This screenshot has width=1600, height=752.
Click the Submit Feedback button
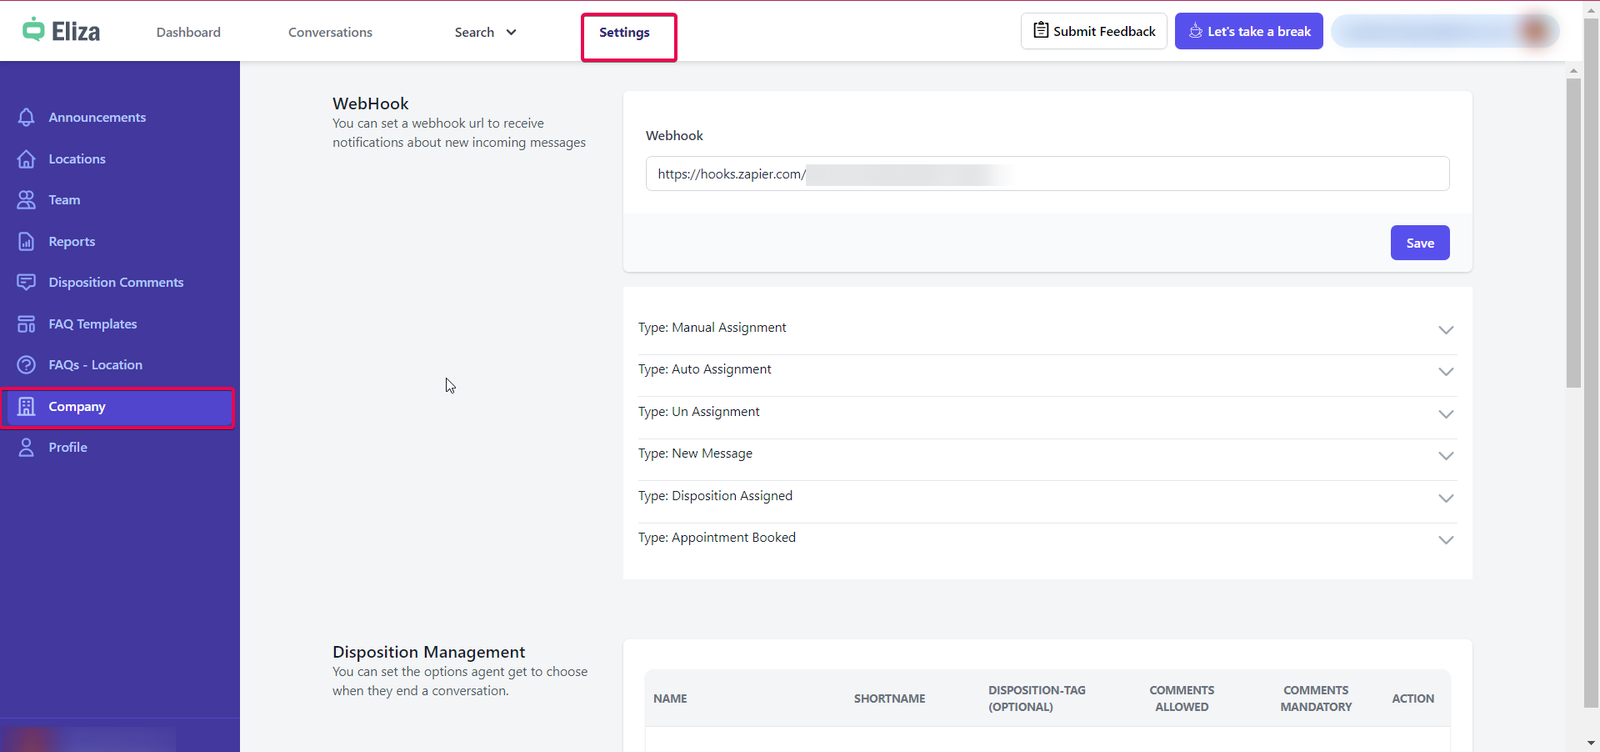(x=1094, y=31)
